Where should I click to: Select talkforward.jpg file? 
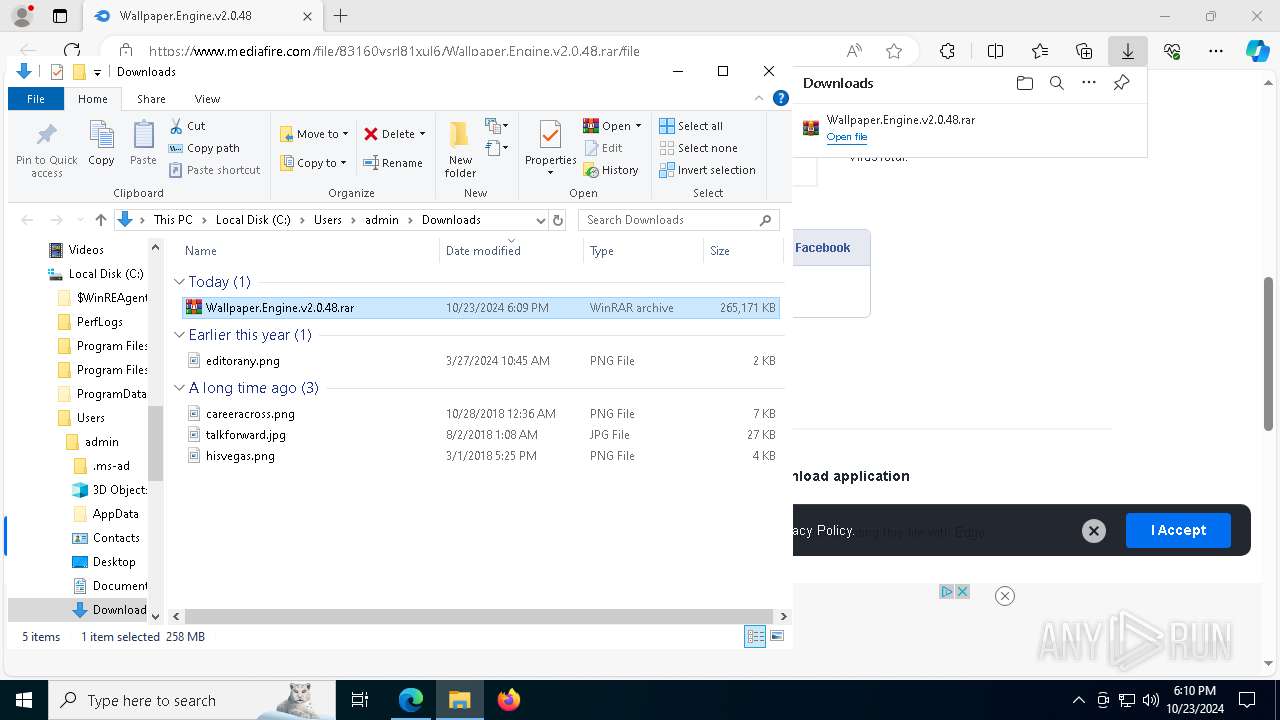pos(481,435)
